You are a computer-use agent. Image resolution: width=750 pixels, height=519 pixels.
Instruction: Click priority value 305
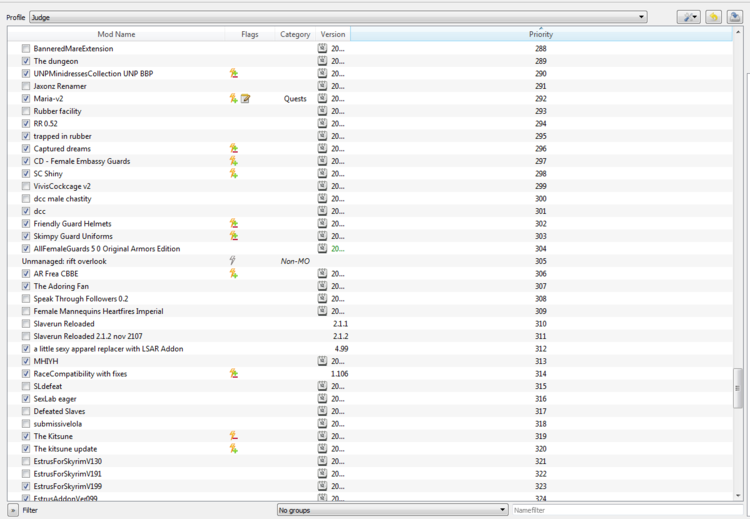click(540, 261)
